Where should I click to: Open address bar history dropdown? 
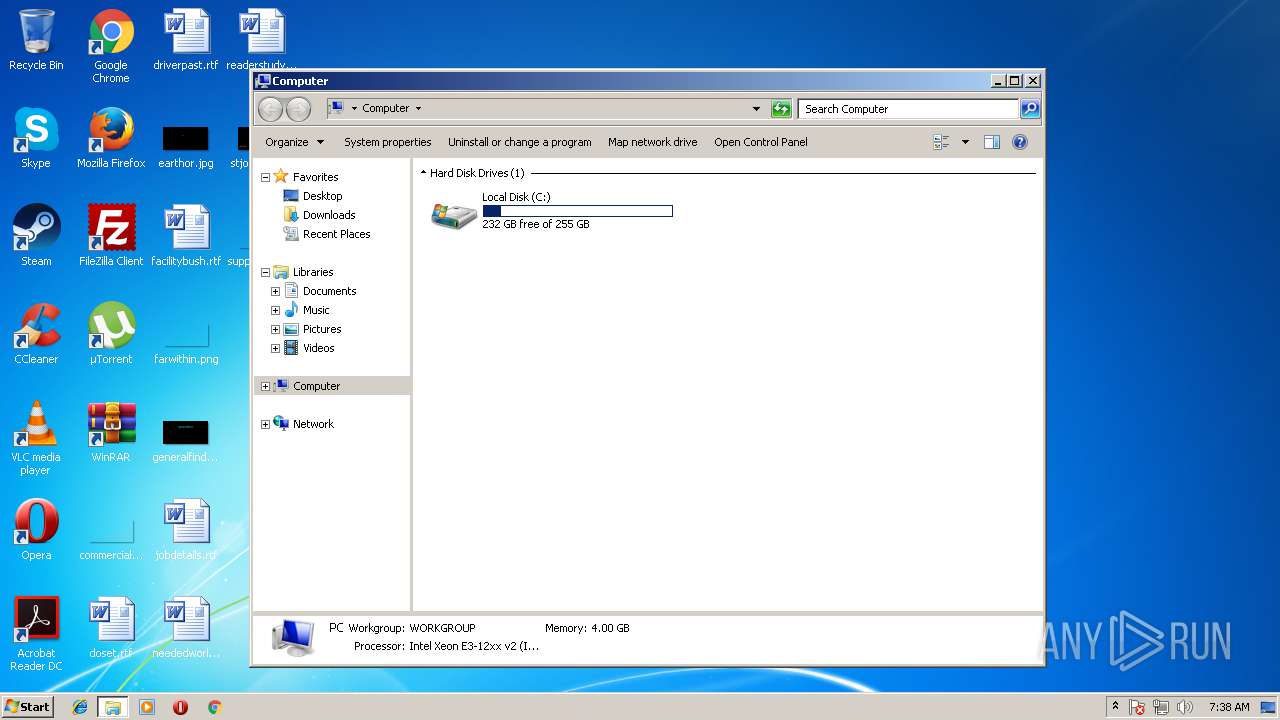tap(756, 109)
